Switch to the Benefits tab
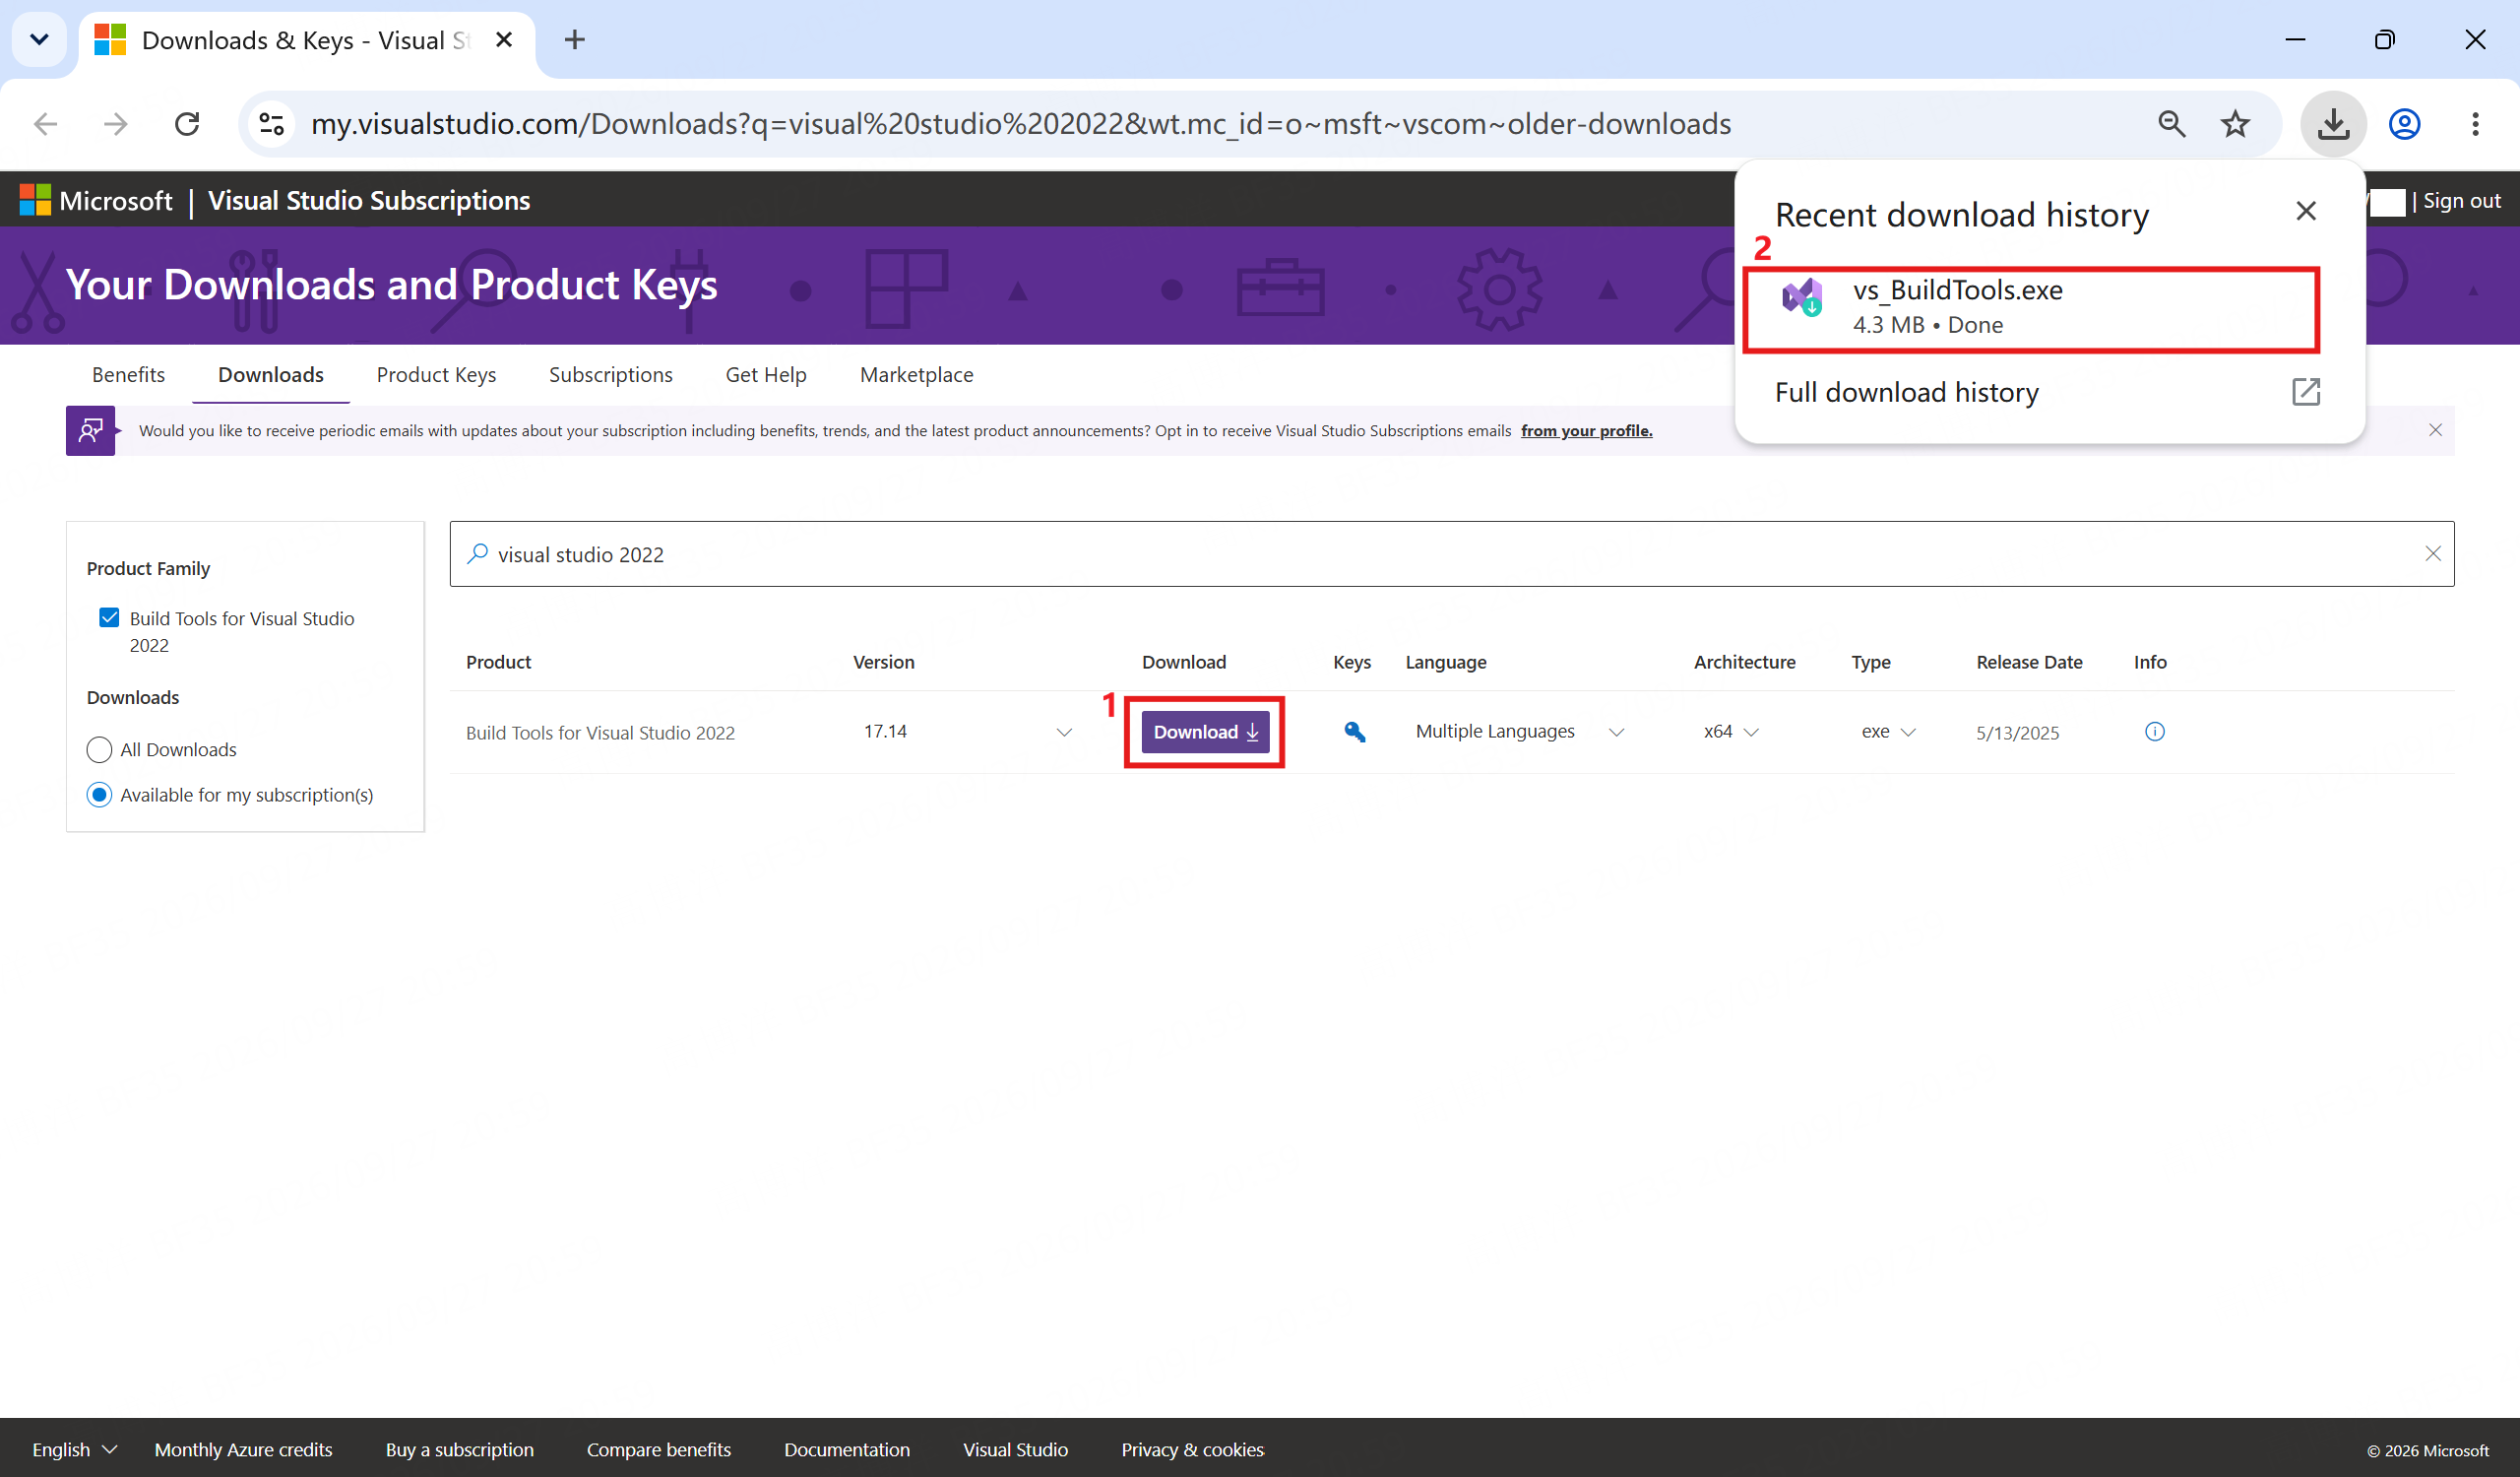The height and width of the screenshot is (1477, 2520). 128,375
